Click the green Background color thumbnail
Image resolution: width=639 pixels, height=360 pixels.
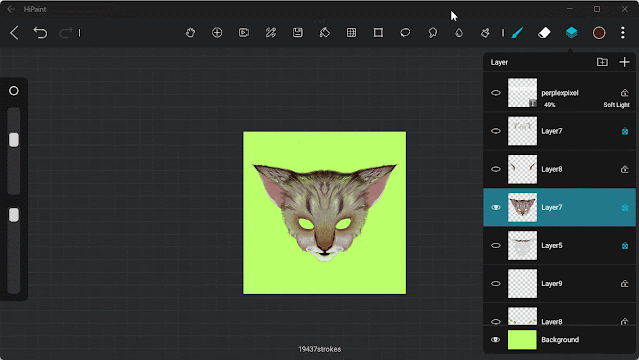pyautogui.click(x=522, y=340)
